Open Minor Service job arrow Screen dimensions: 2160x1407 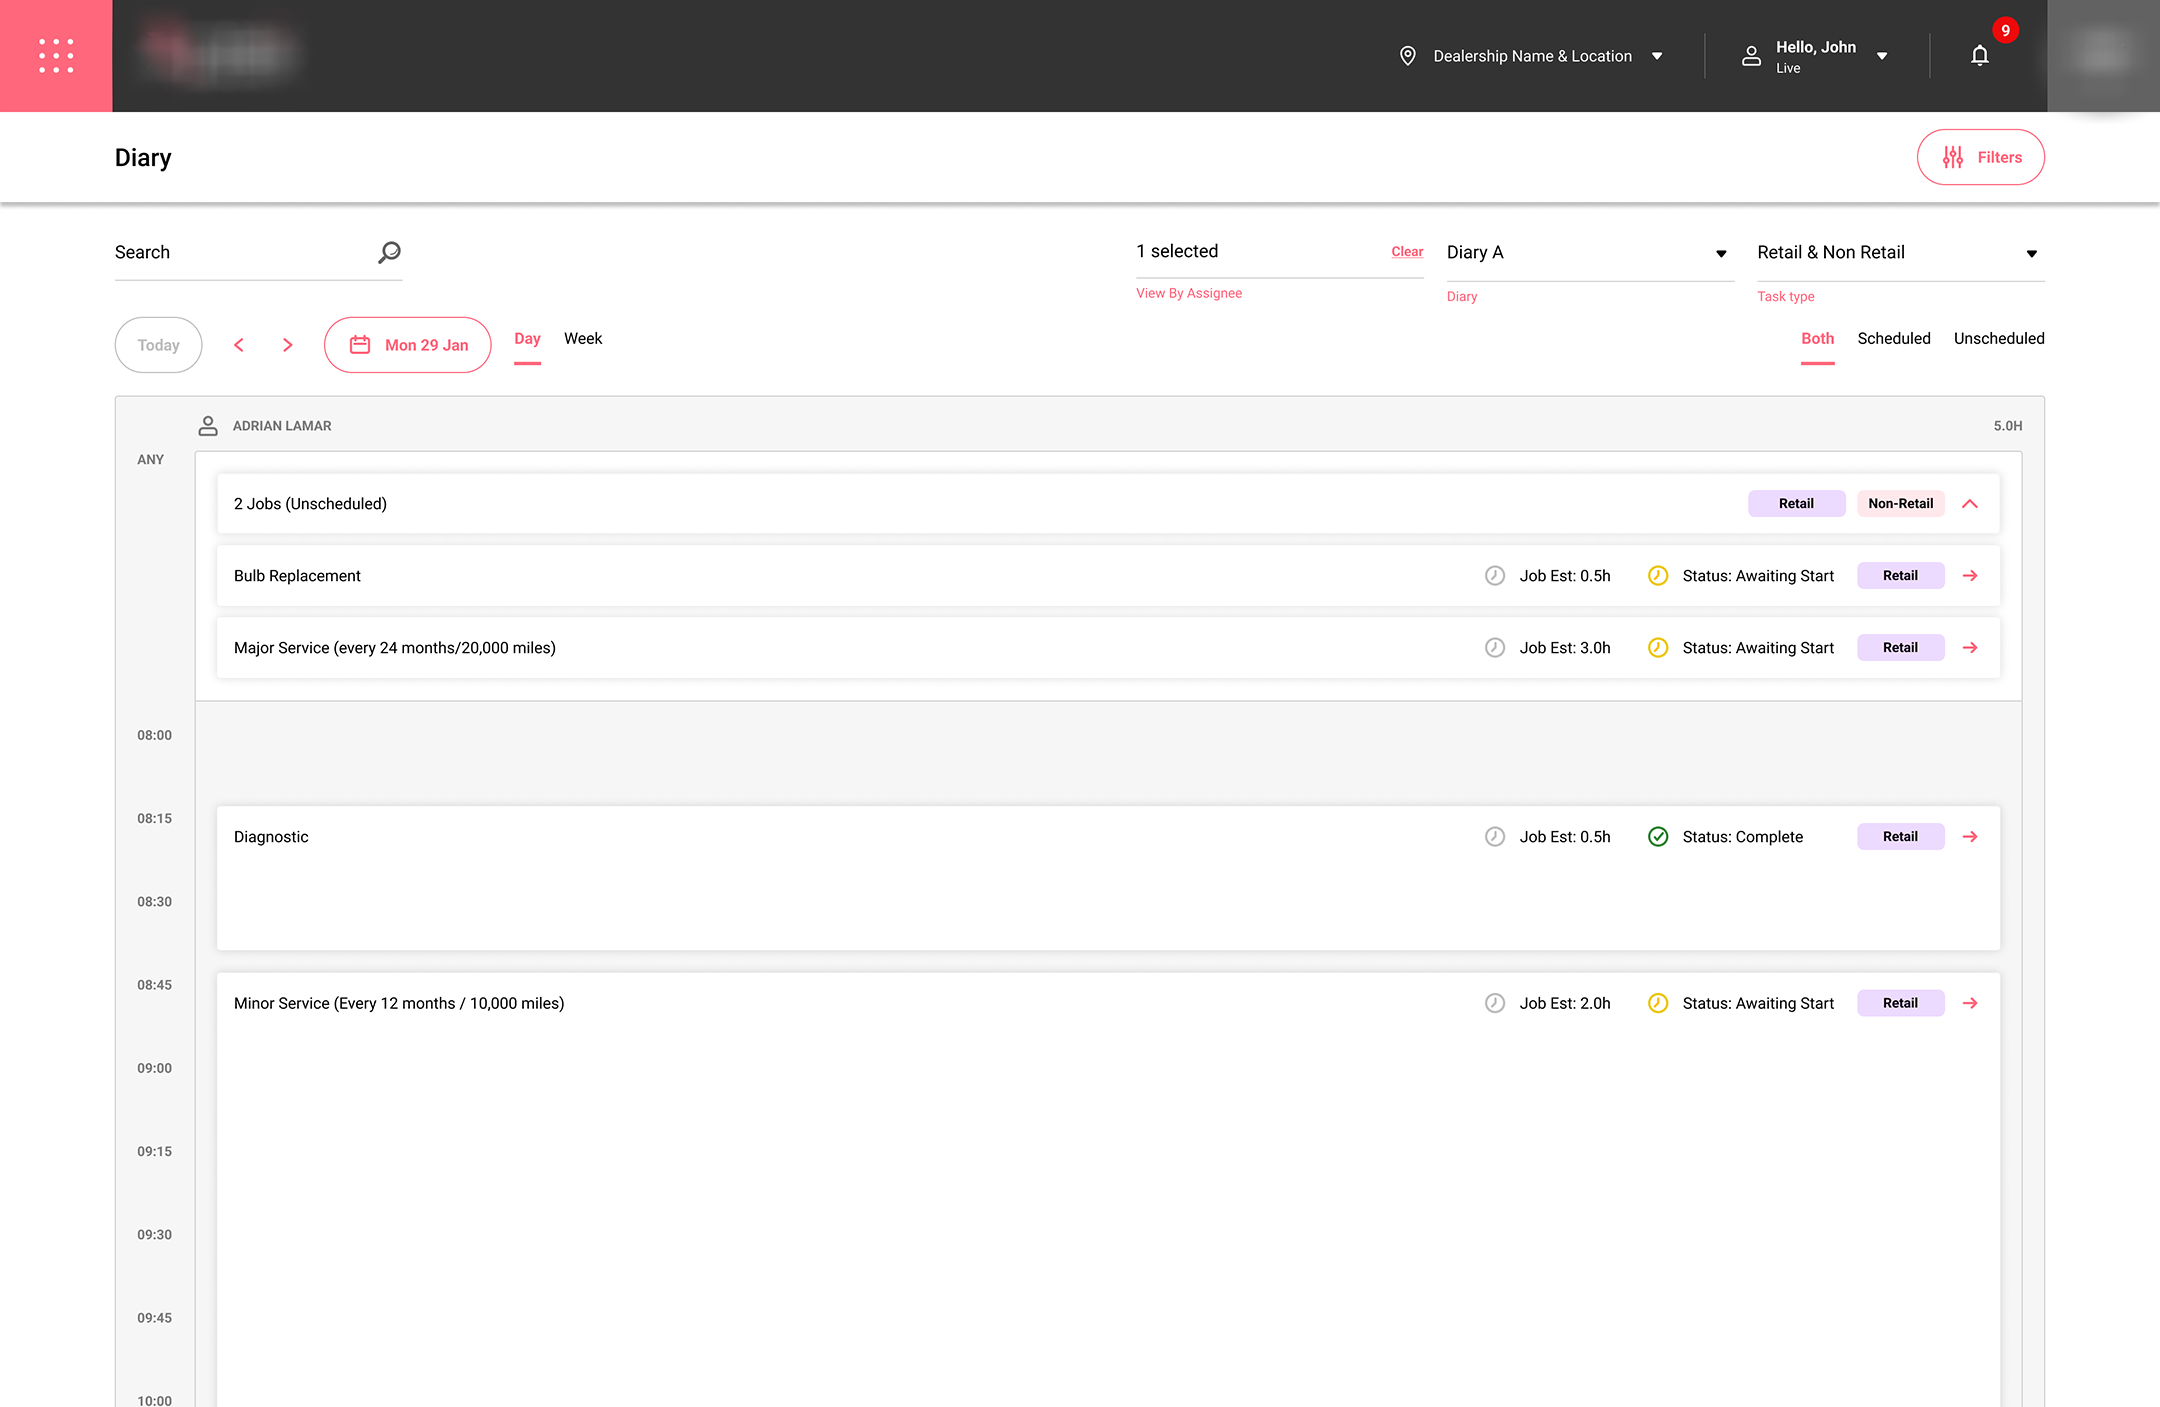pos(1970,1003)
